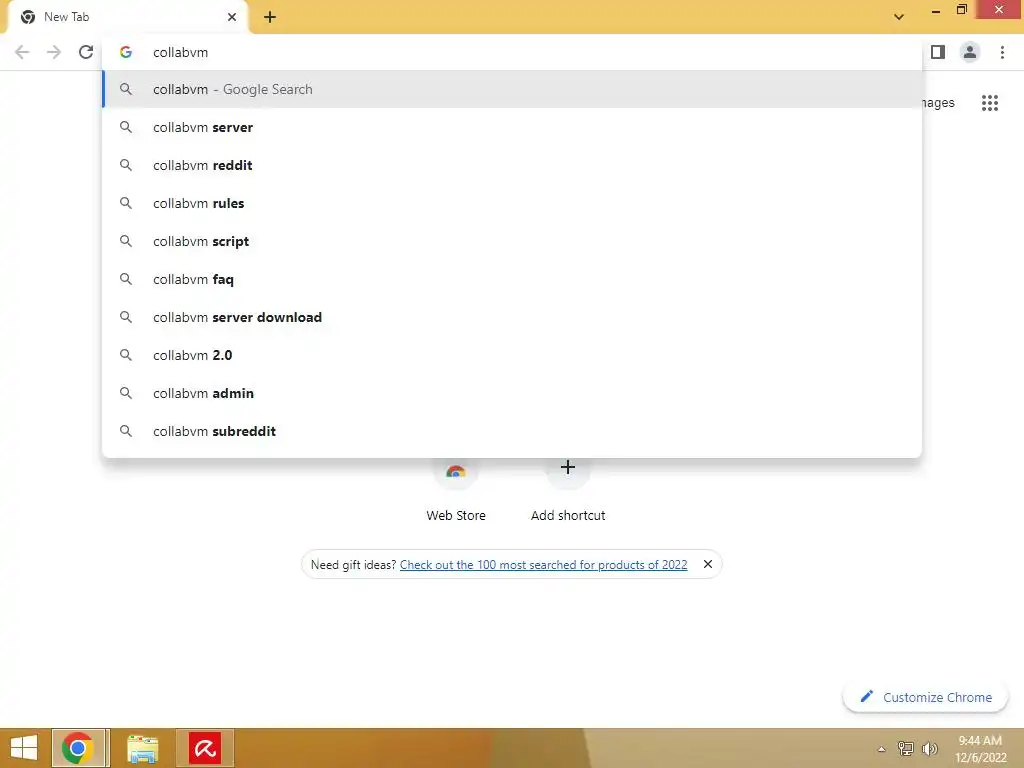Image resolution: width=1024 pixels, height=768 pixels.
Task: Select suggestion collabvm - Google Search
Action: [x=512, y=89]
